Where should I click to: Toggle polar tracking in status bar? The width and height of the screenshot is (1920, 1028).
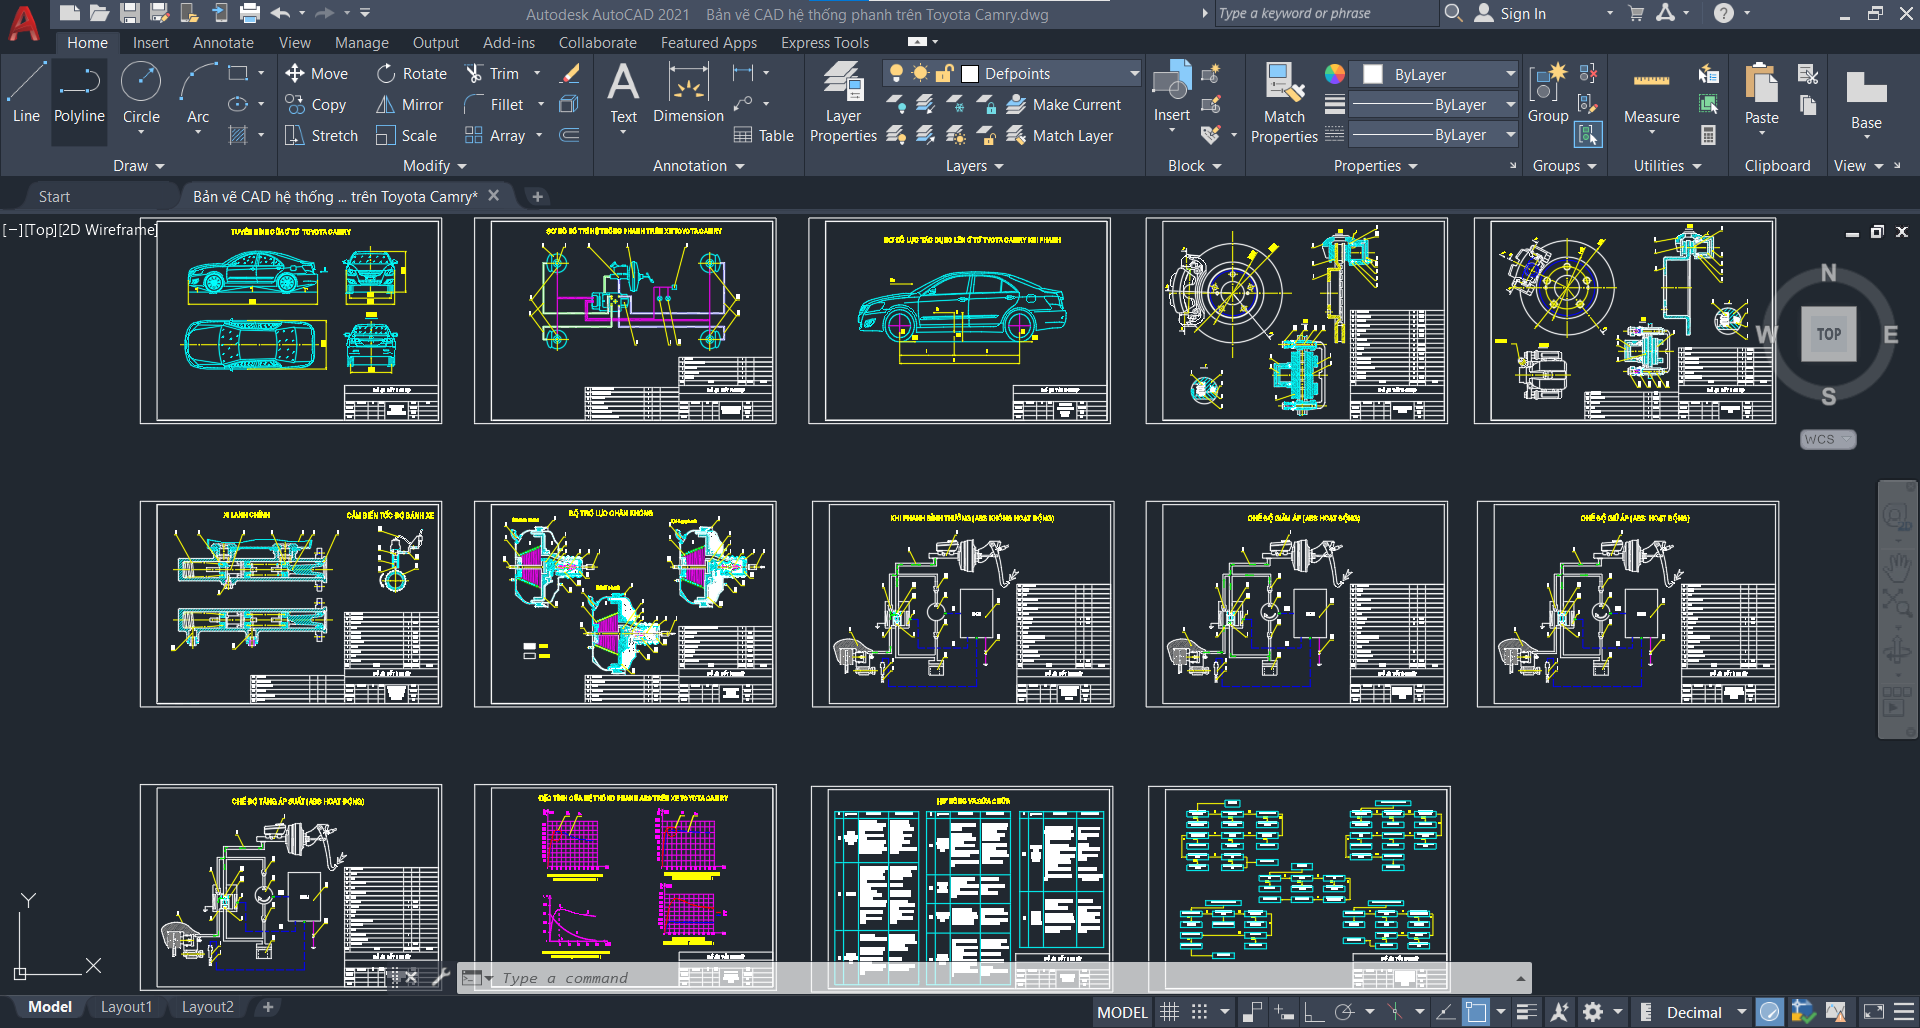[x=1344, y=1012]
